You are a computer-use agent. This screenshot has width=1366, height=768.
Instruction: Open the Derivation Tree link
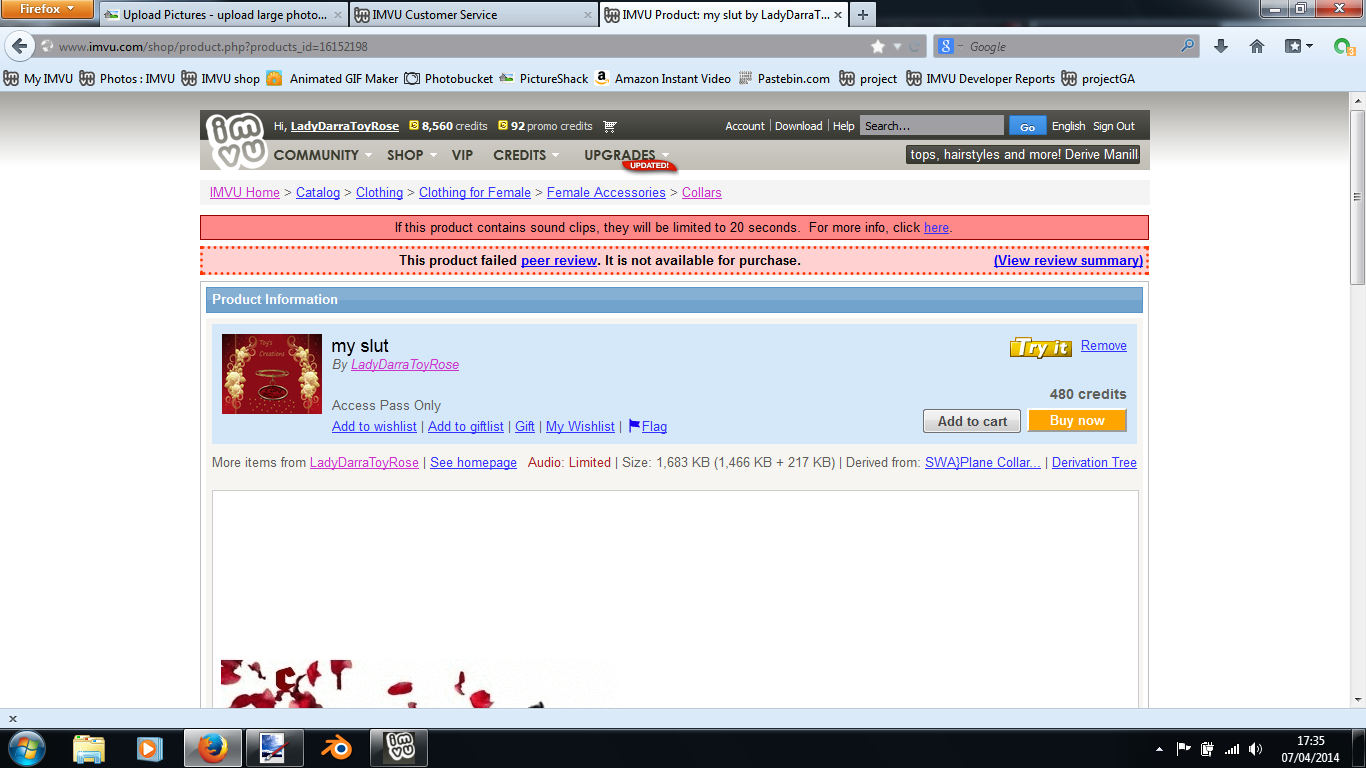pos(1094,462)
